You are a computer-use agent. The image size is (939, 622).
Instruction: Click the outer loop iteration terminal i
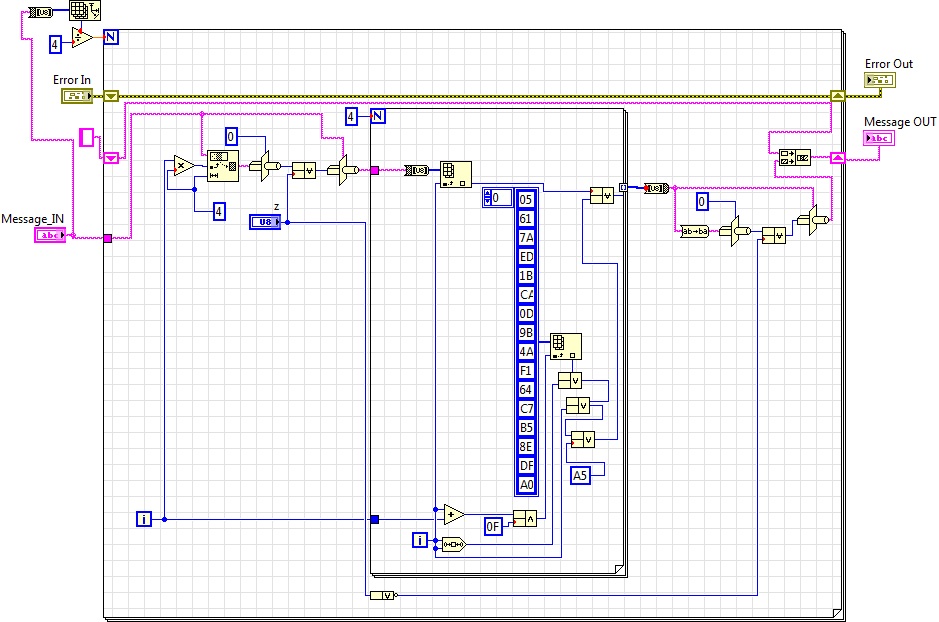pos(144,518)
